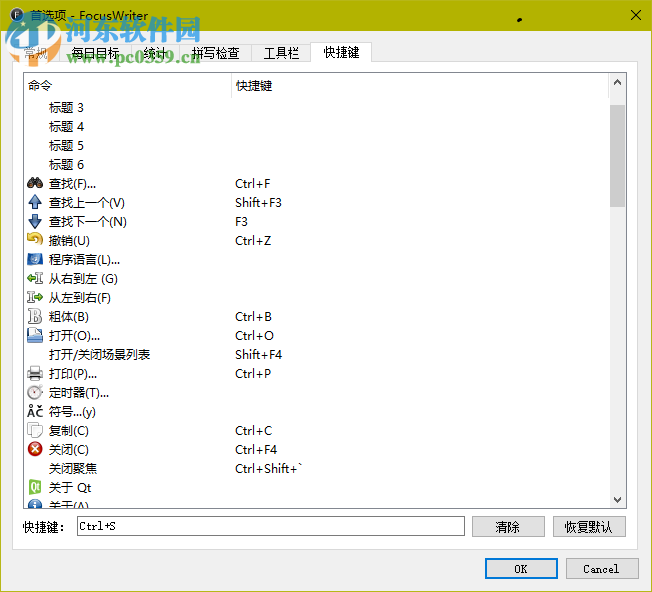652x592 pixels.
Task: Click the Ctrl+F4 shortcut cell
Action: (x=256, y=449)
